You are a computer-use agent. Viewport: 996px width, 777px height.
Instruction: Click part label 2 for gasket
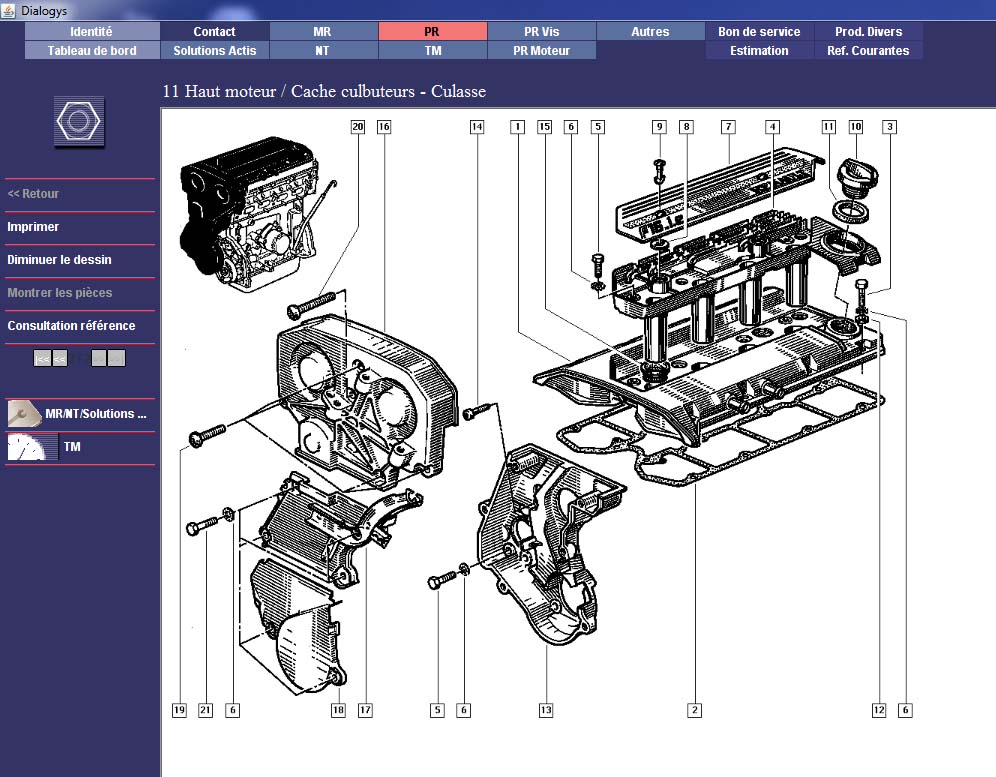coord(694,710)
